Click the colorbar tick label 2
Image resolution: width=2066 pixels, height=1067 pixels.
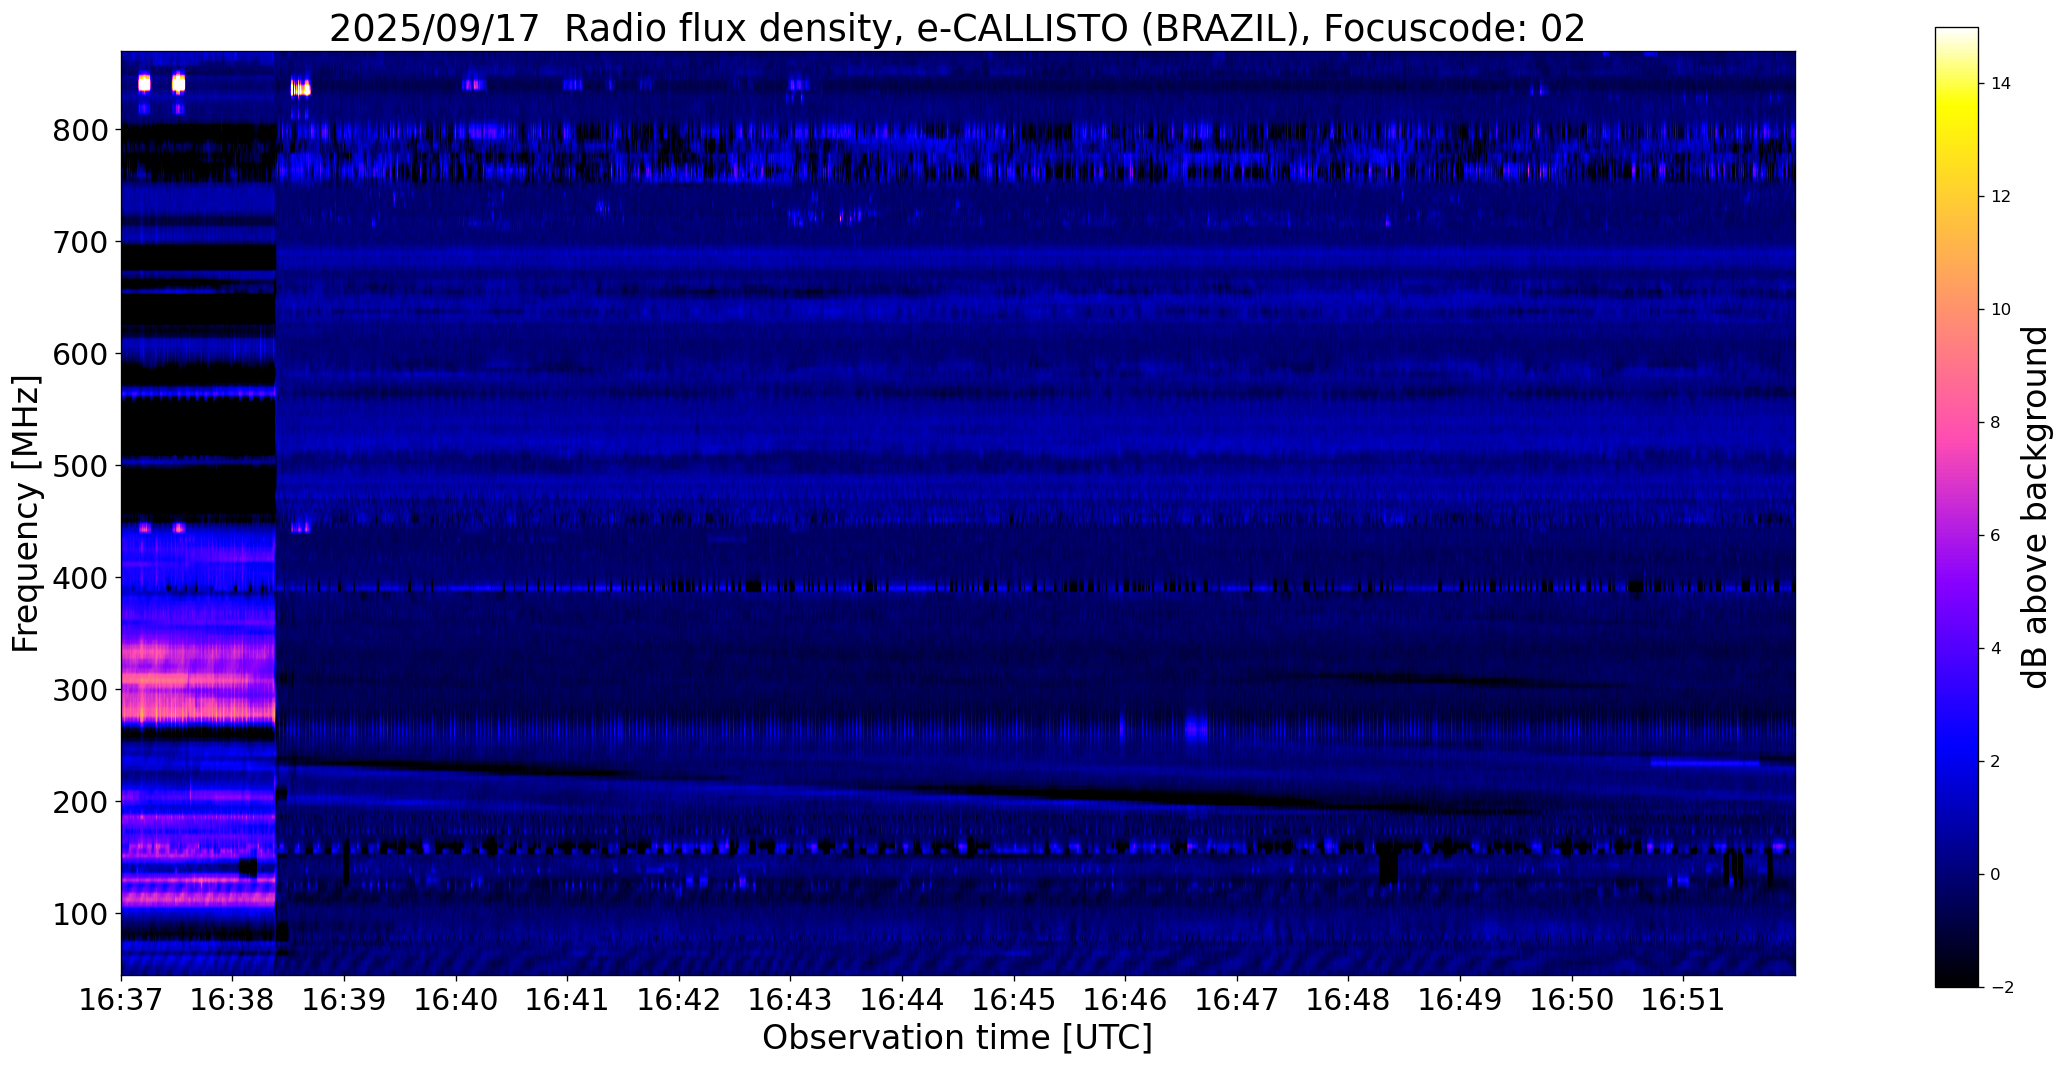pos(1995,762)
